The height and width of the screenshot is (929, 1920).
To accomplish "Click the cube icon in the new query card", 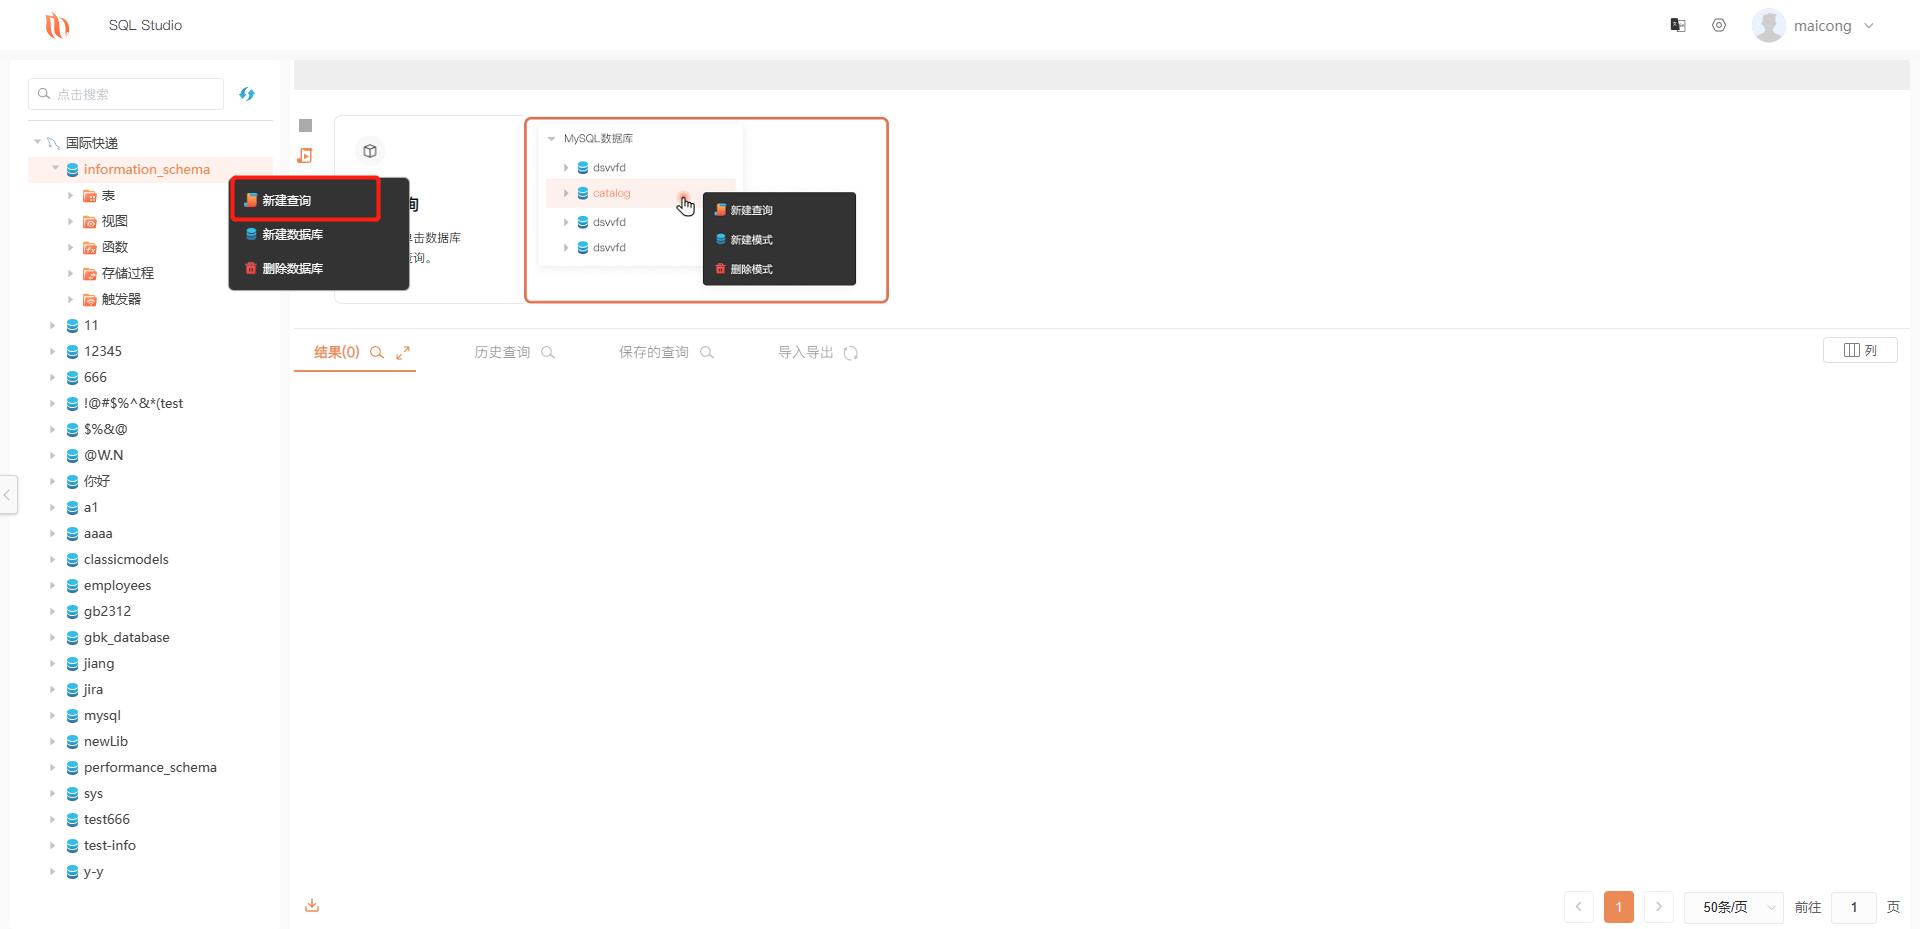I will 370,151.
